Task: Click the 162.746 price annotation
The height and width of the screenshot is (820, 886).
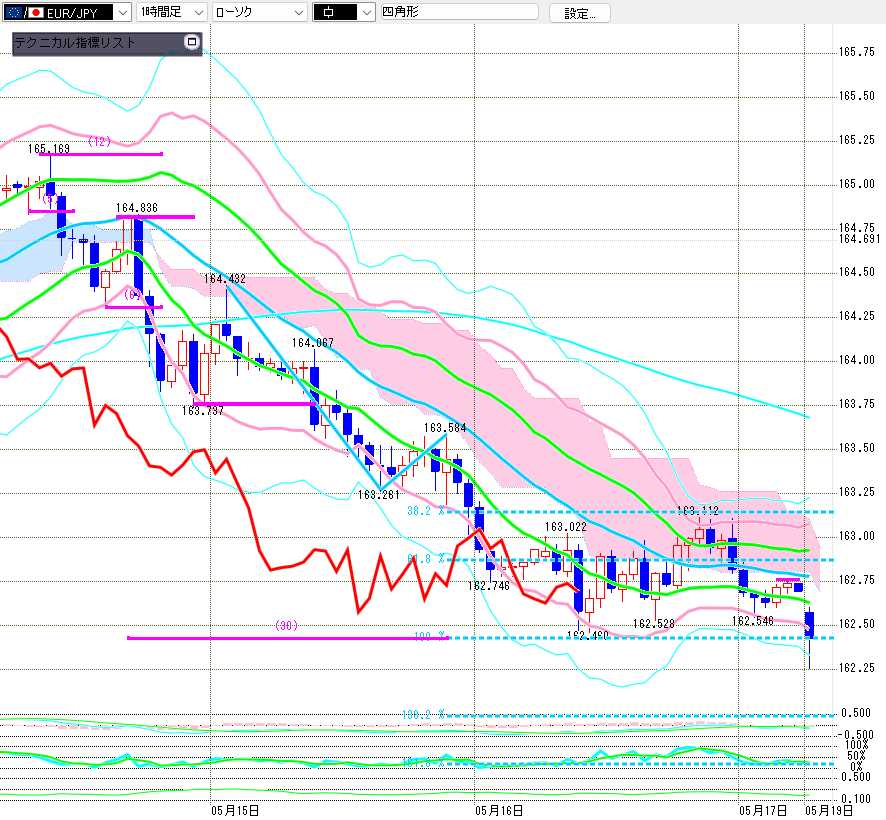Action: click(489, 586)
